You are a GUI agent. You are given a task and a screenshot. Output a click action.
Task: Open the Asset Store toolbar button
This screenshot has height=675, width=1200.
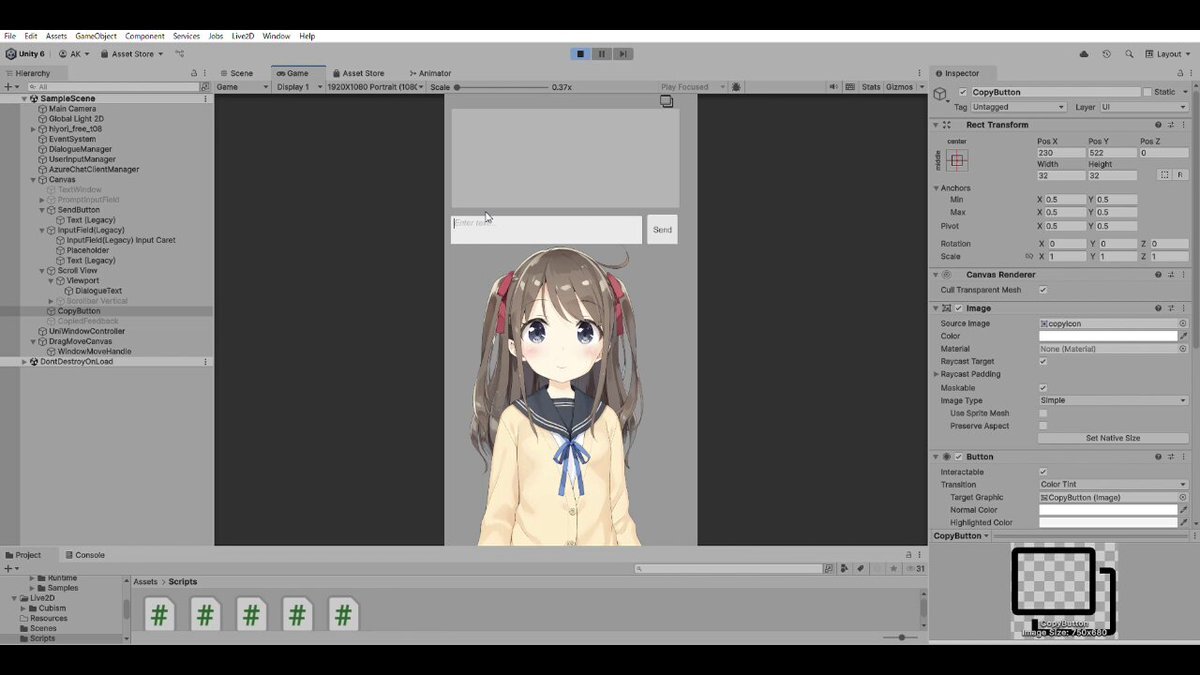pyautogui.click(x=132, y=54)
